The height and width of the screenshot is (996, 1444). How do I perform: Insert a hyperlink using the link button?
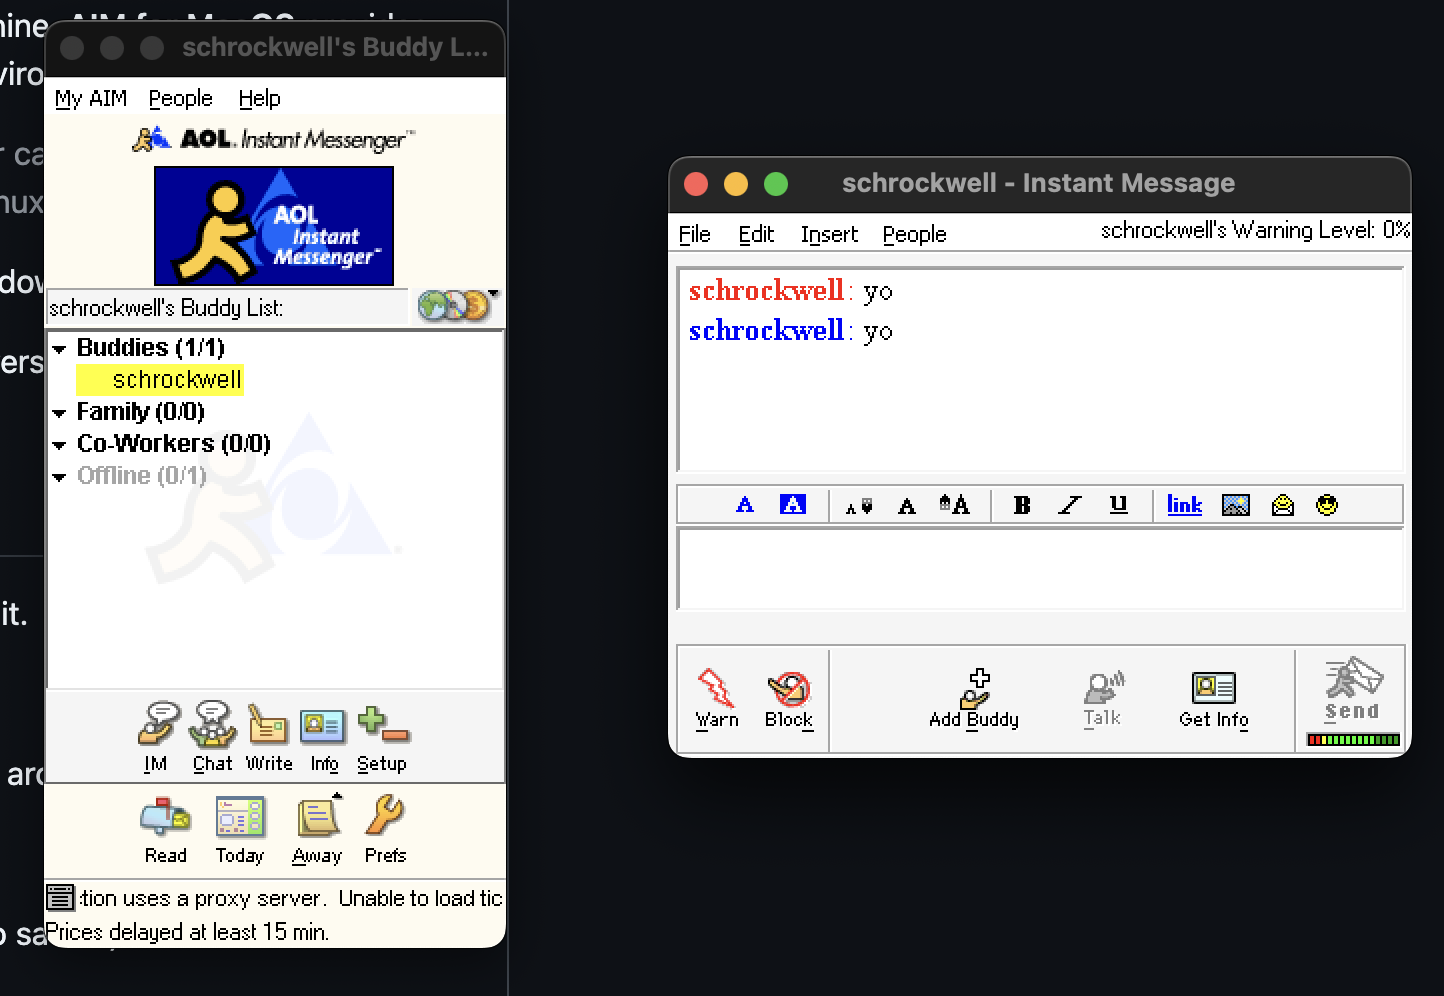pos(1184,505)
